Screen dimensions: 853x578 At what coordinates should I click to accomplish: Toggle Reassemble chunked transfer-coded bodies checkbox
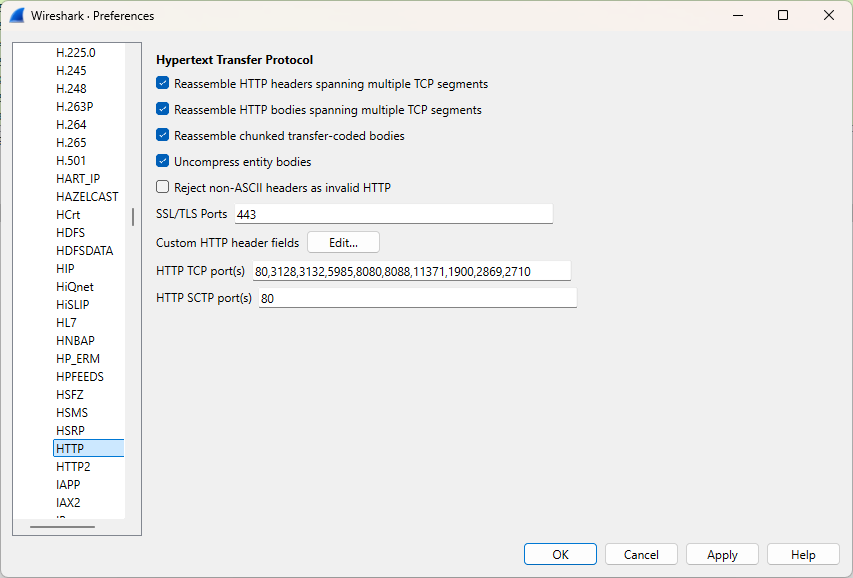[162, 136]
